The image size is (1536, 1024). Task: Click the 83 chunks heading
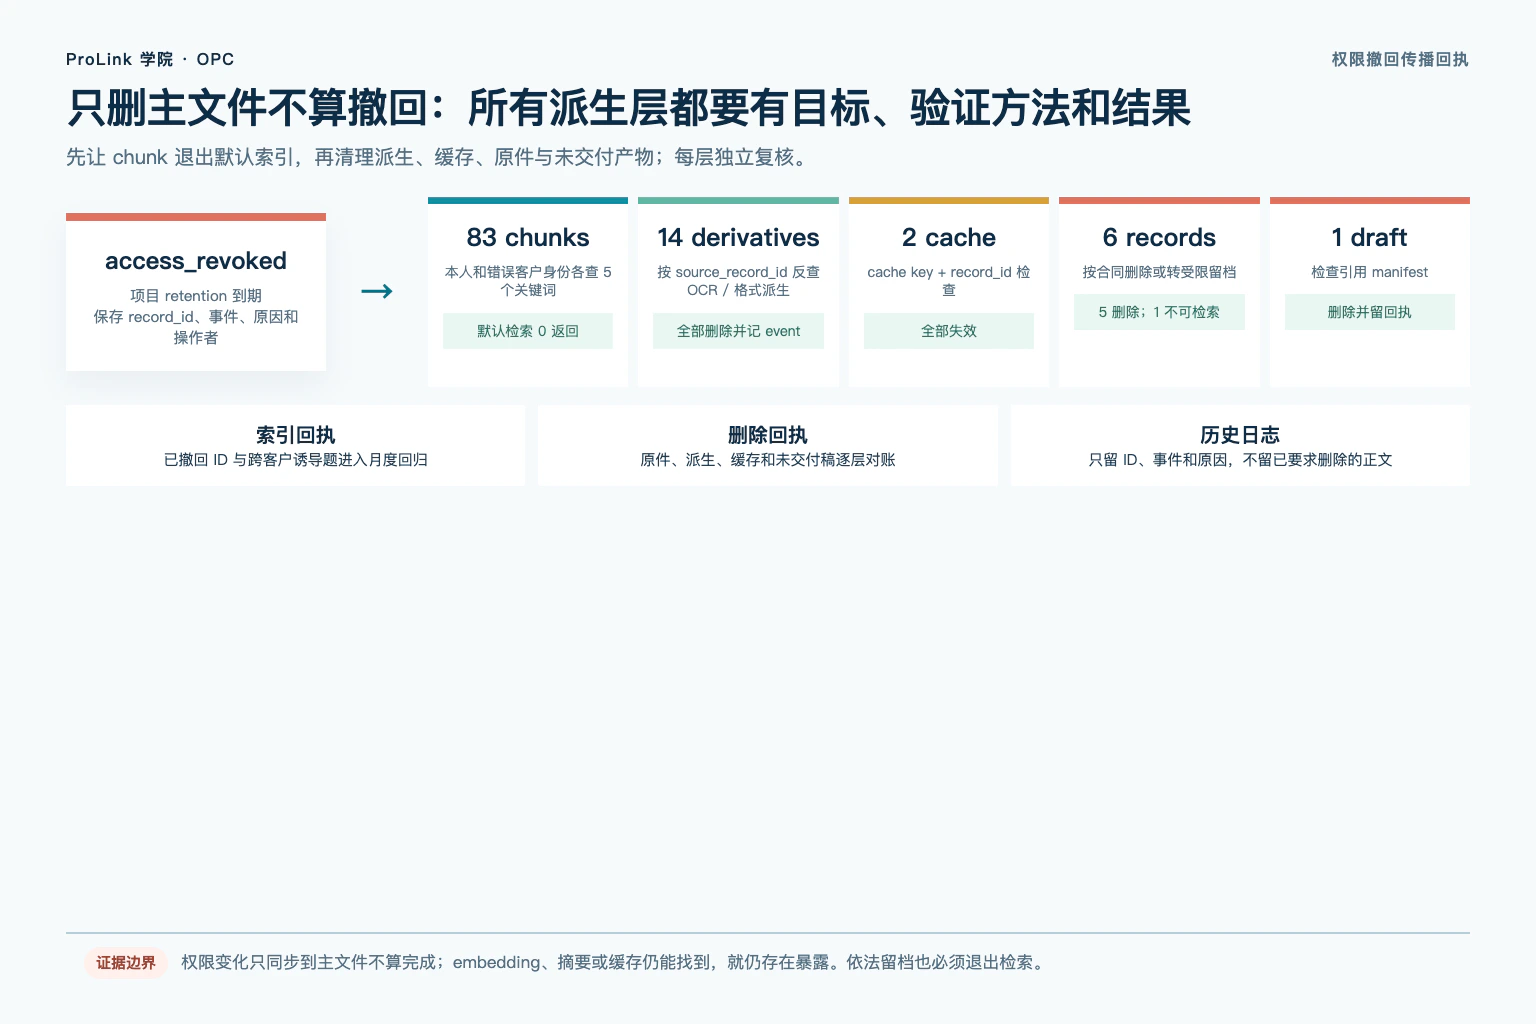tap(528, 237)
